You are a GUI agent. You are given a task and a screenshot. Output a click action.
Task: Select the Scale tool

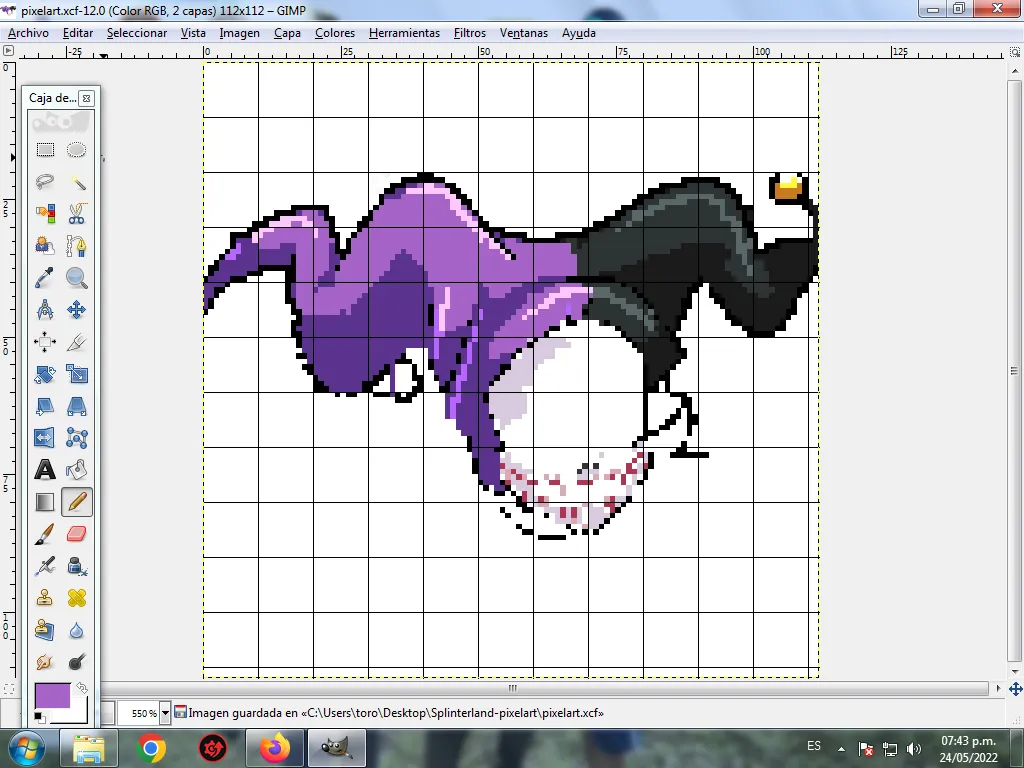click(x=76, y=374)
